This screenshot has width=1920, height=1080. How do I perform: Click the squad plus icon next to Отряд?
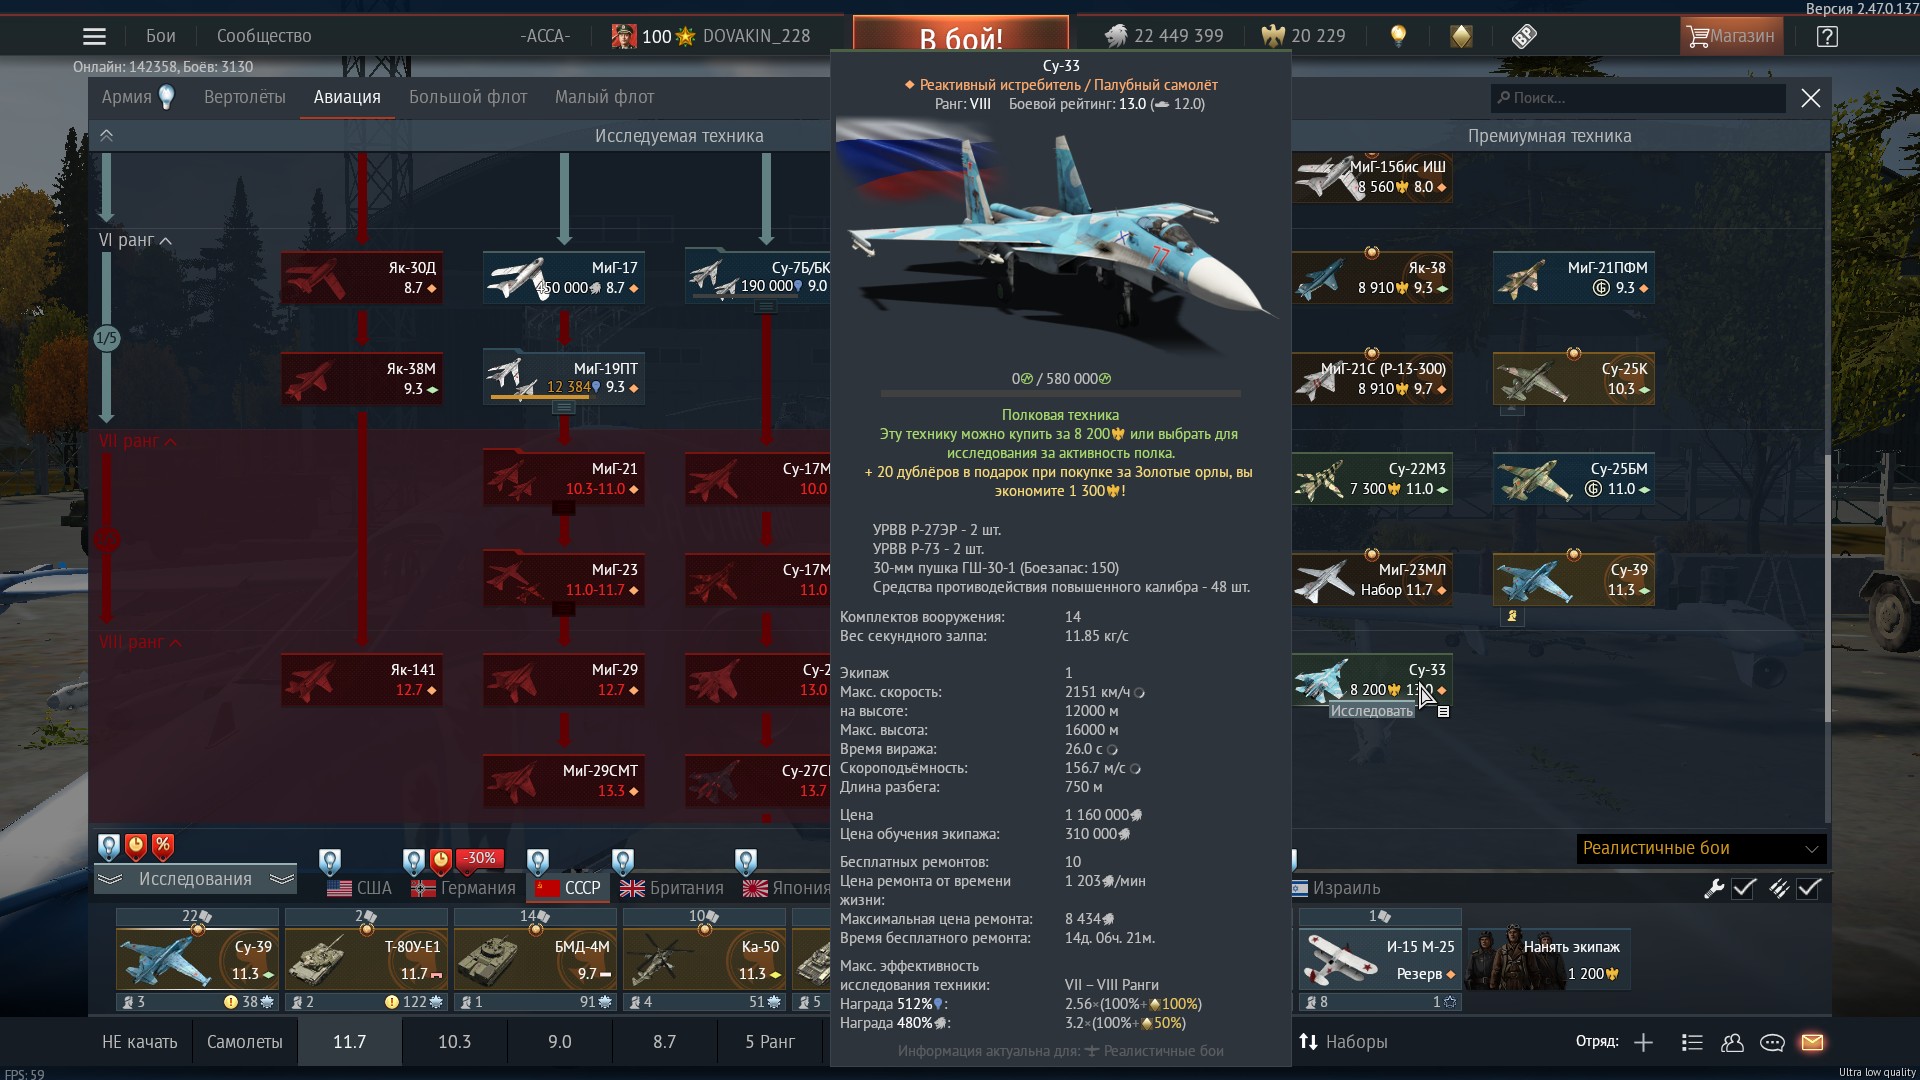tap(1643, 1042)
